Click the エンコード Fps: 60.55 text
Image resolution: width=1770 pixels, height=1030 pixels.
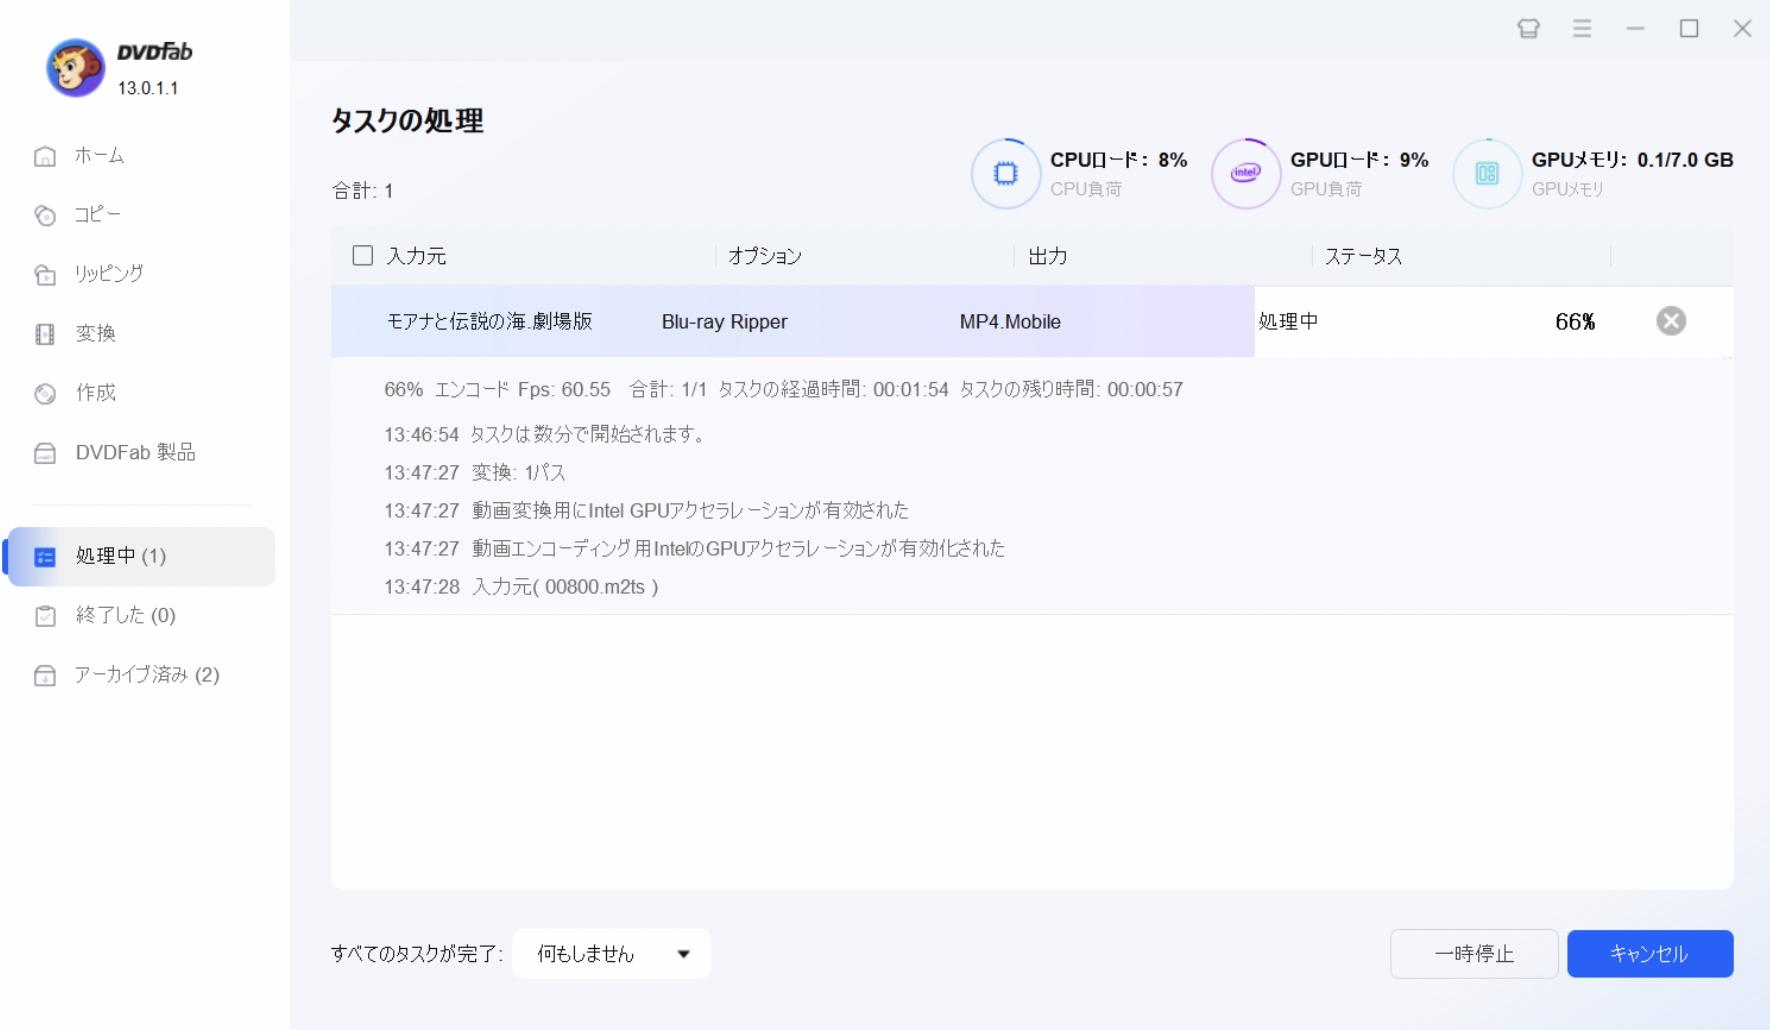(x=523, y=390)
